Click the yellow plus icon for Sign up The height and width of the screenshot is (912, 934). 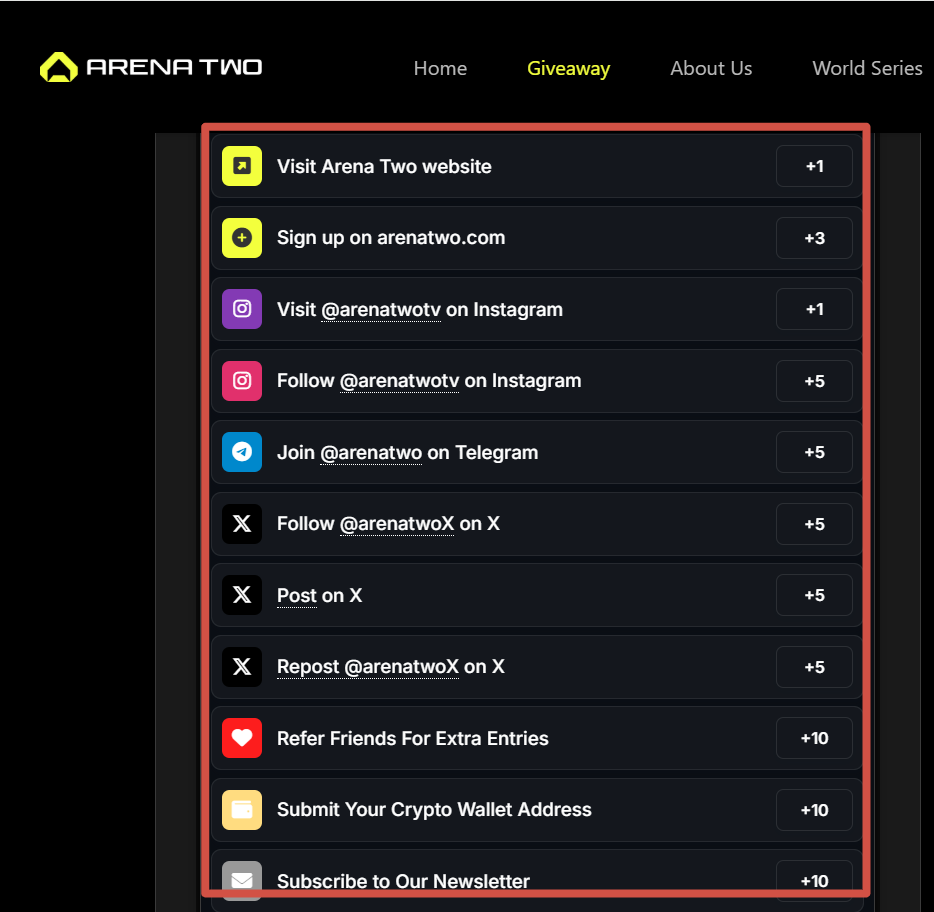[x=242, y=238]
